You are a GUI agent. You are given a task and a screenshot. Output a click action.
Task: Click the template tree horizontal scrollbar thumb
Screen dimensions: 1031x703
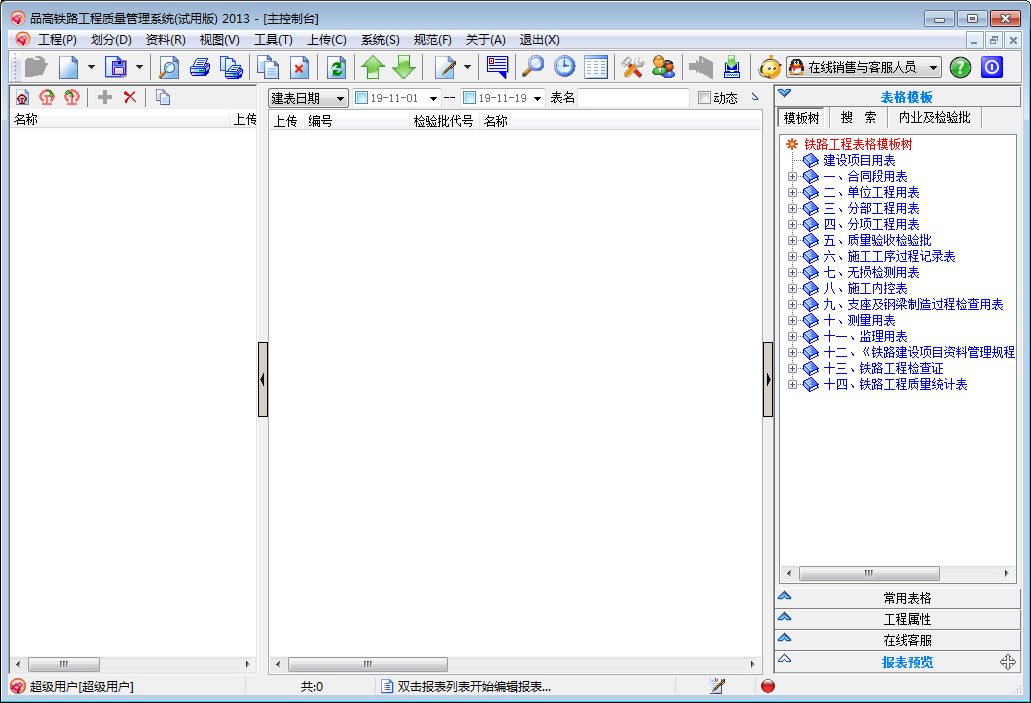click(869, 573)
